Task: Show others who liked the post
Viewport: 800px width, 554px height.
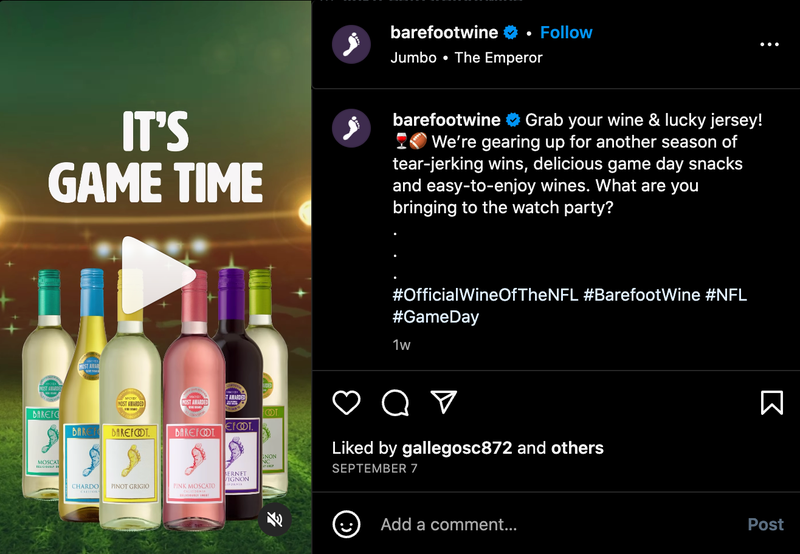Action: [577, 448]
